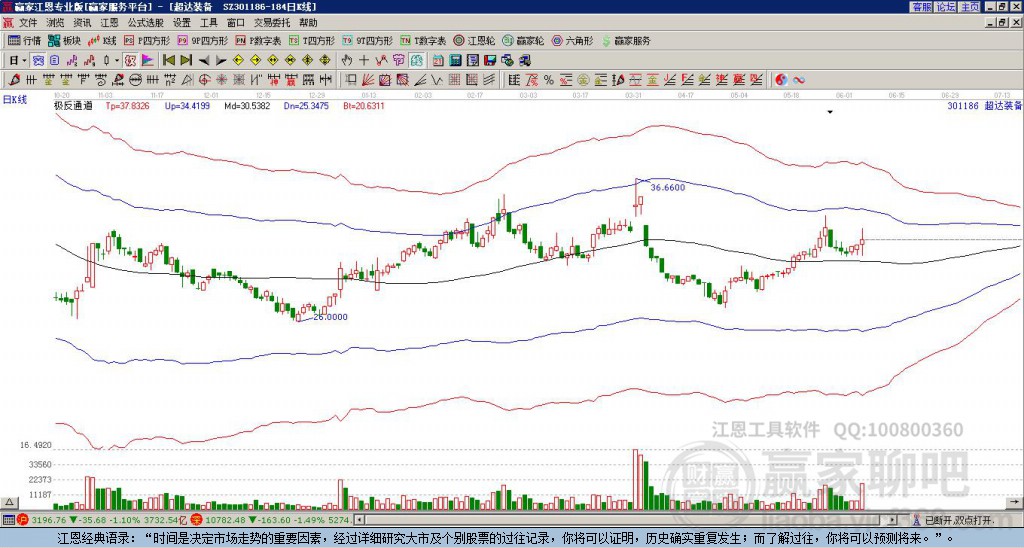
Task: Select the red pencil drawing tool
Action: tap(13, 80)
